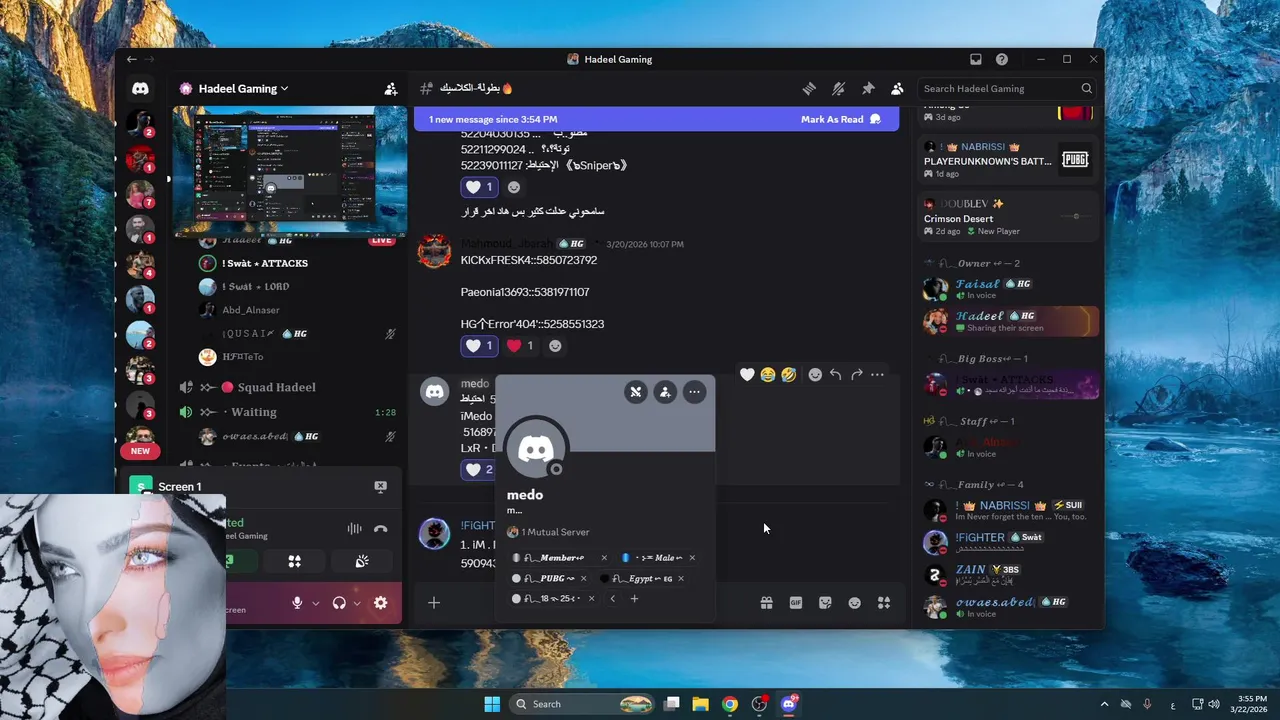
Task: Open headphone output options arrow
Action: coord(357,603)
